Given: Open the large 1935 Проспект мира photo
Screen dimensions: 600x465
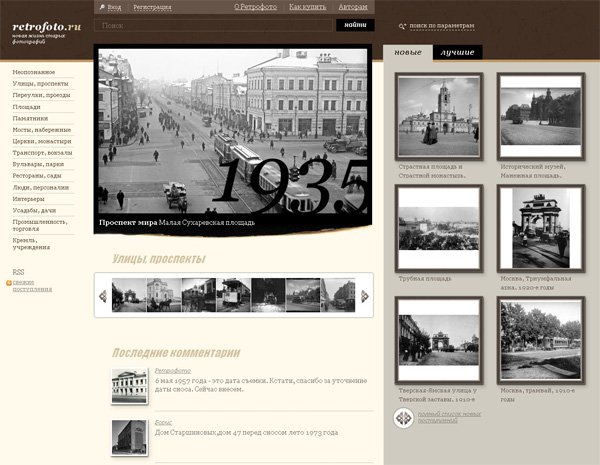Looking at the screenshot, I should coord(233,131).
